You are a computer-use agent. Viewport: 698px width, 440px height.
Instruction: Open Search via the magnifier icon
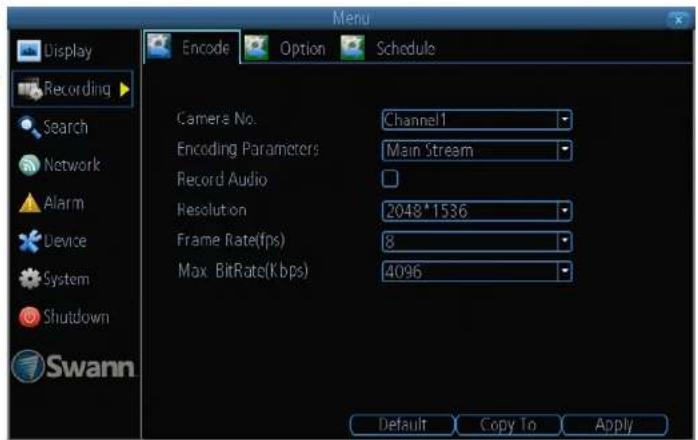30,127
